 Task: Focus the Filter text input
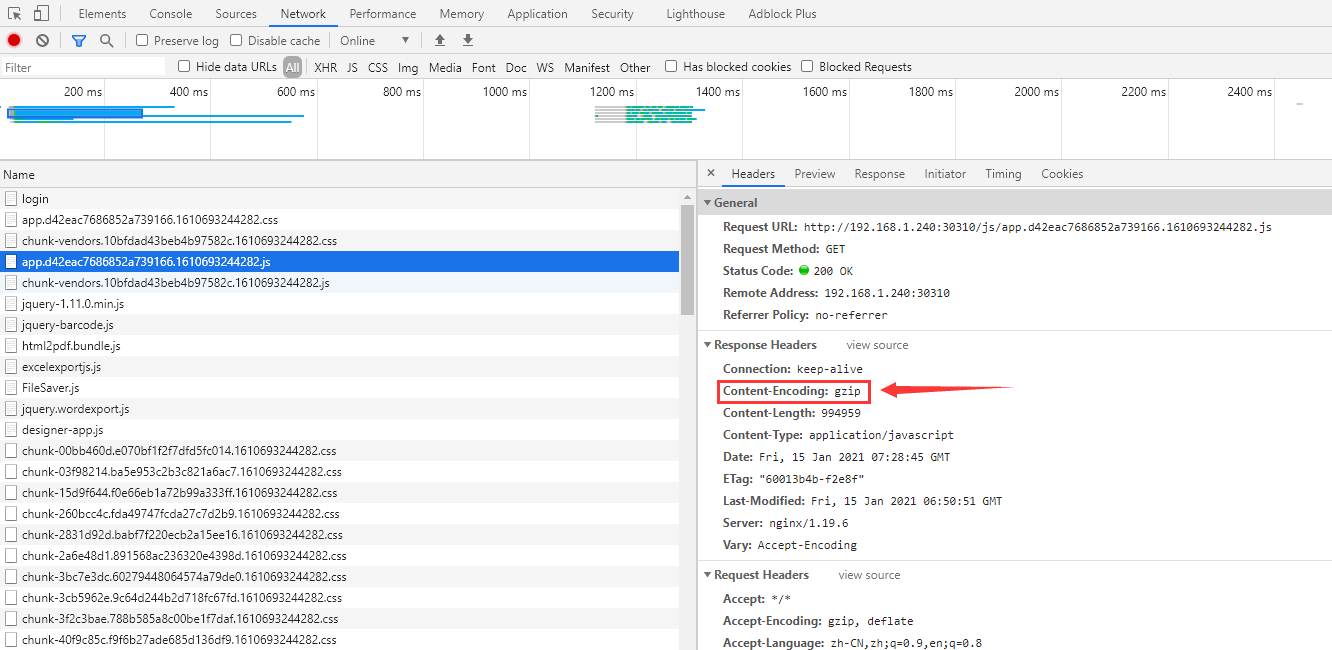click(x=83, y=67)
